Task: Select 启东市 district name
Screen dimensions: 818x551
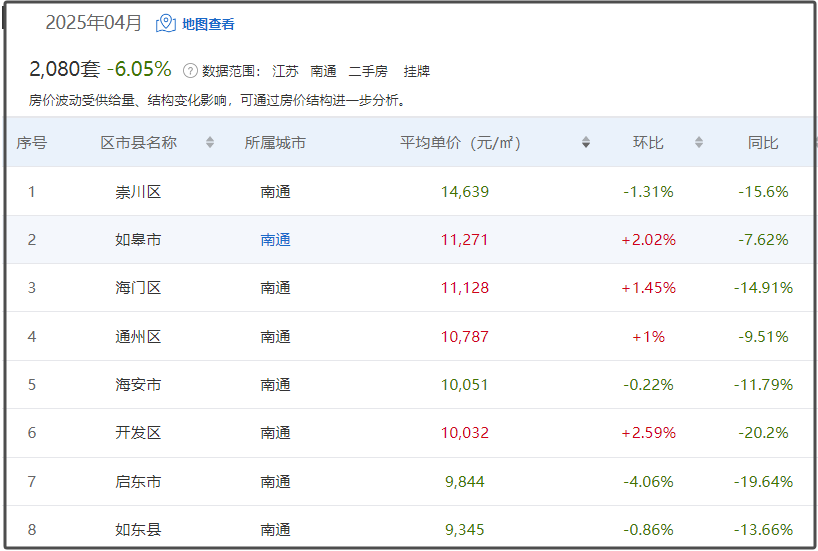Action: pos(138,482)
